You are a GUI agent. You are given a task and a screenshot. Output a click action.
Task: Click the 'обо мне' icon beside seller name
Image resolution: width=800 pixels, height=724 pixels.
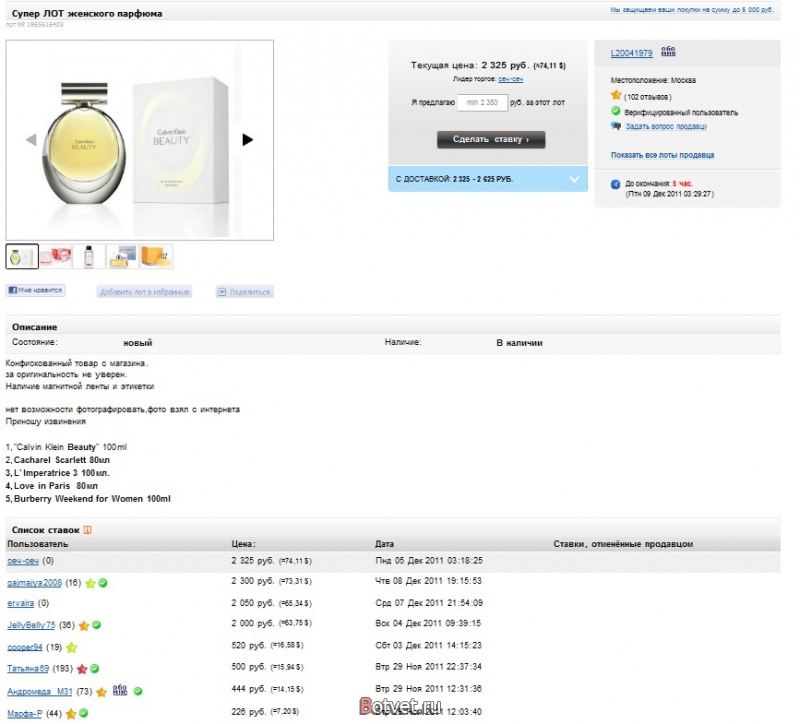[668, 52]
